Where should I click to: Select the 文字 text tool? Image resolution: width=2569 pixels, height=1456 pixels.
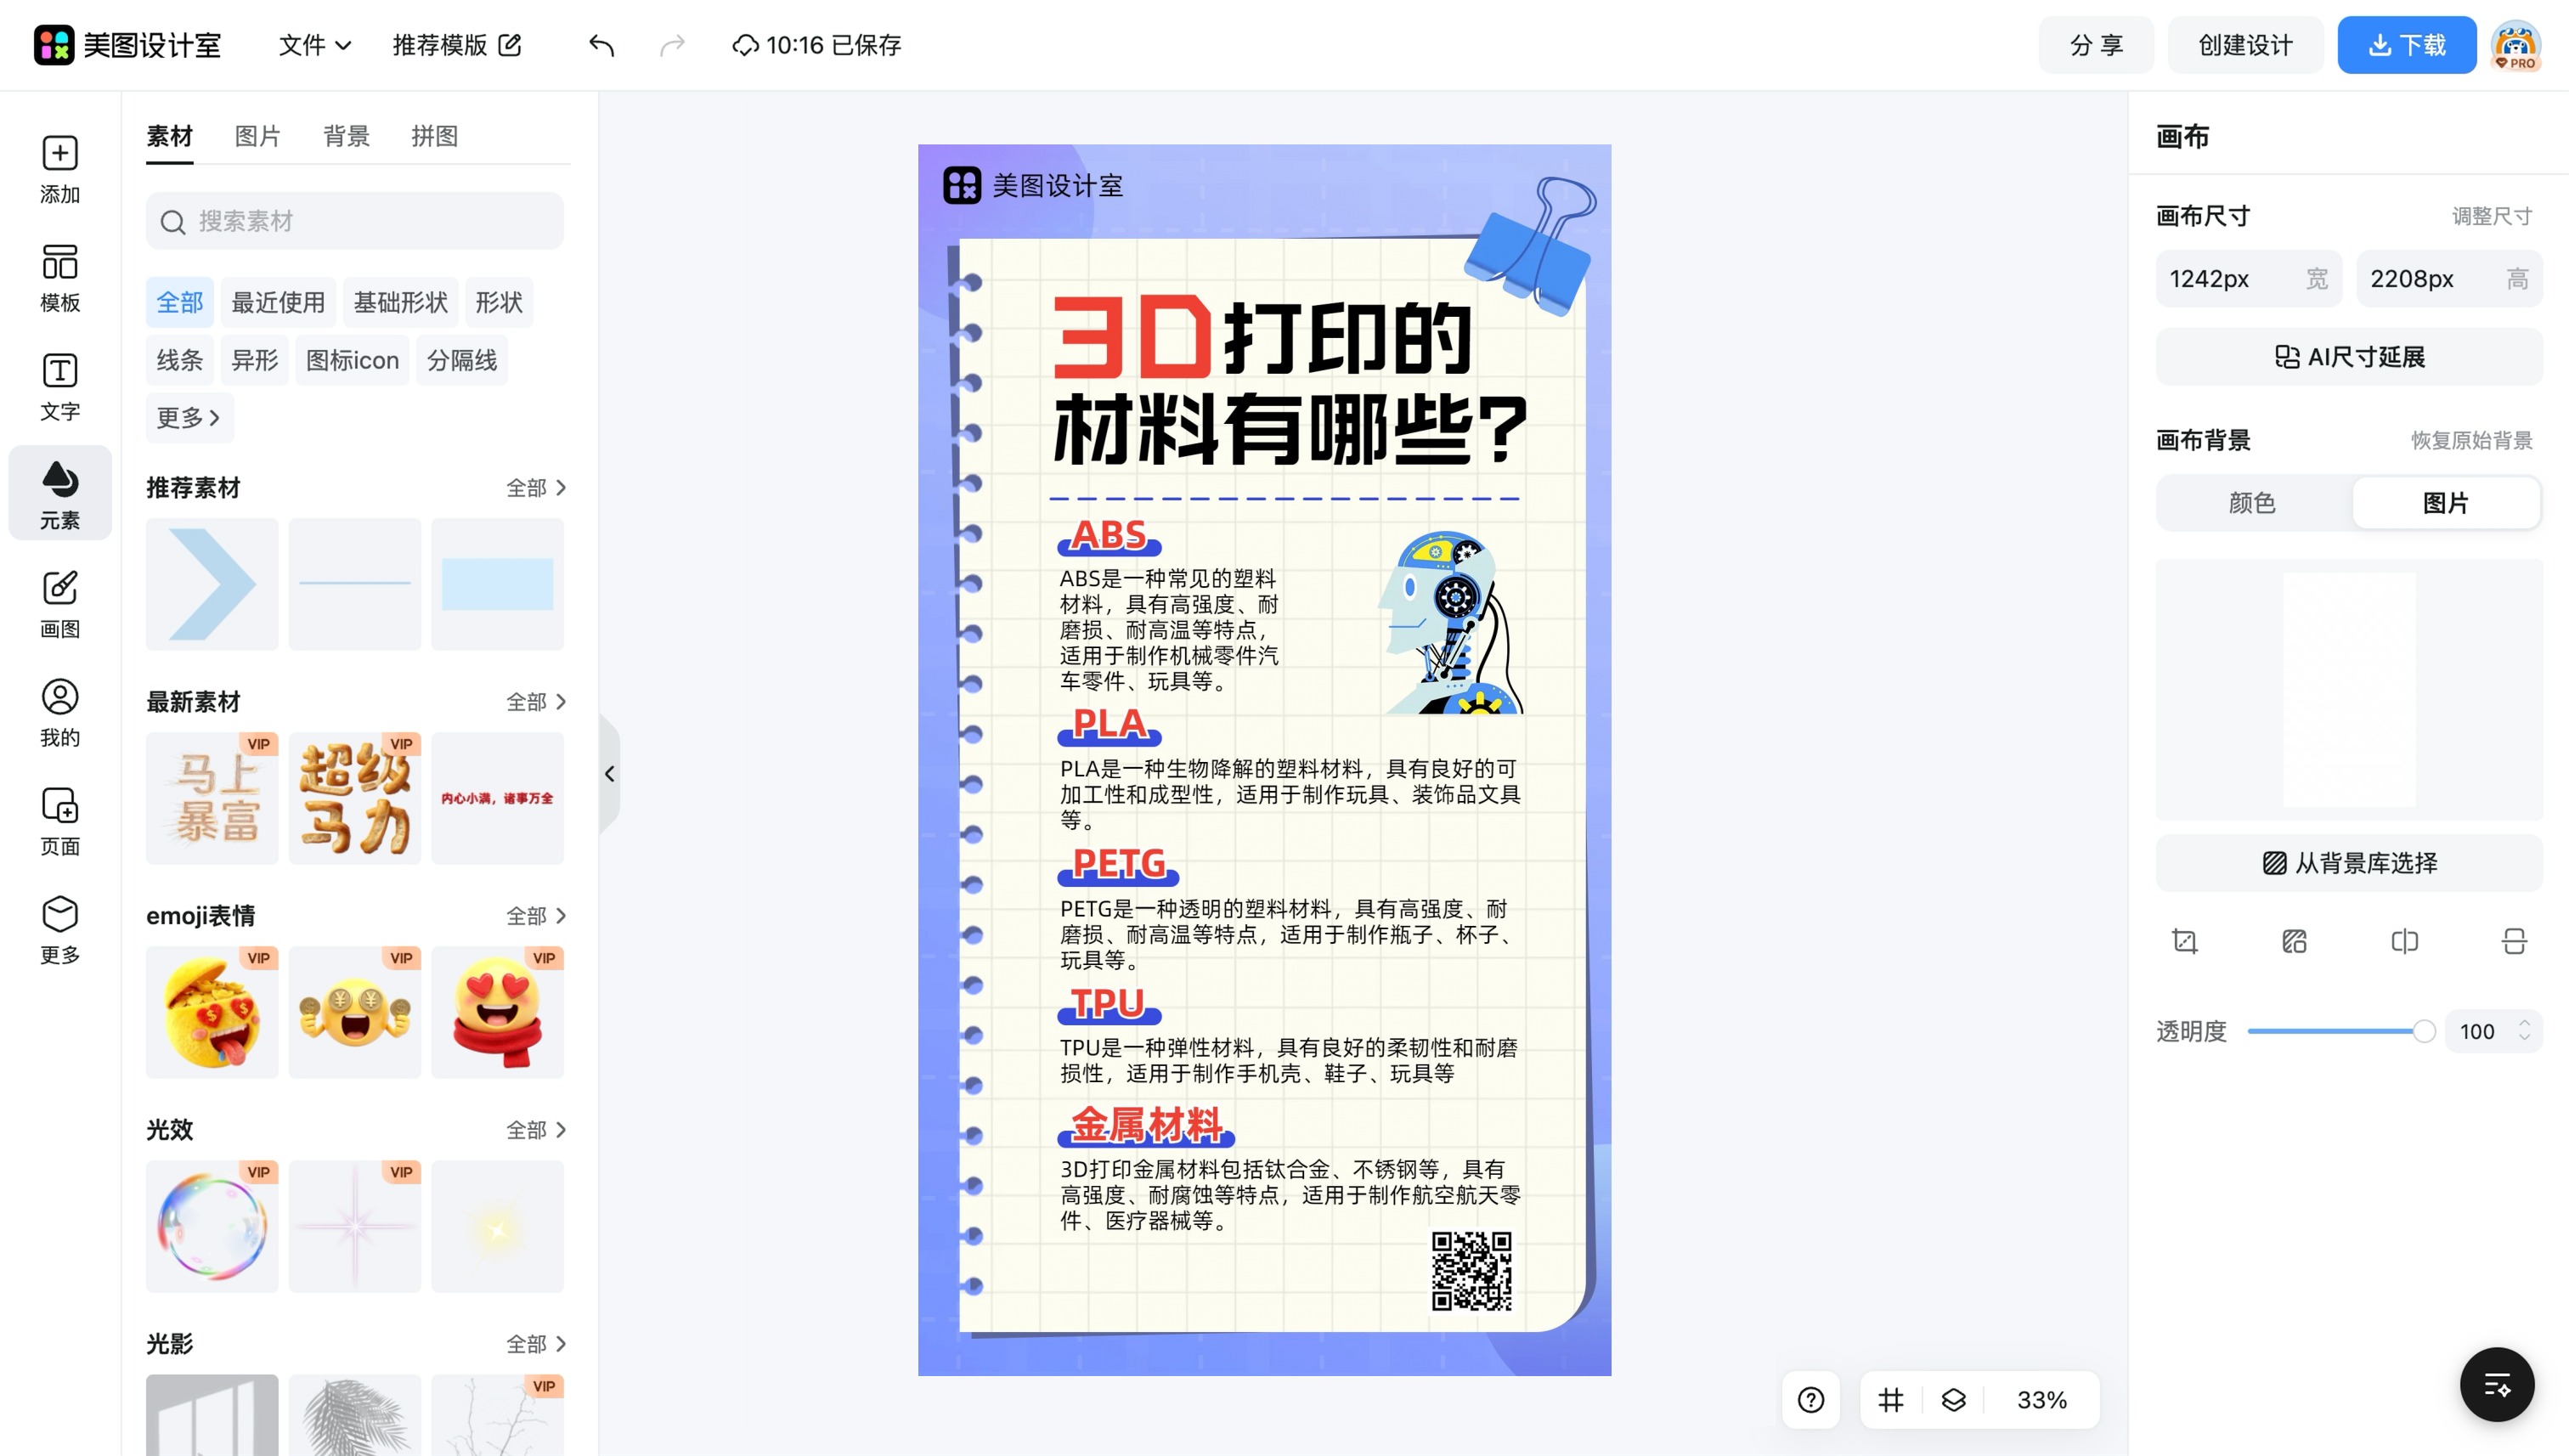pyautogui.click(x=60, y=387)
